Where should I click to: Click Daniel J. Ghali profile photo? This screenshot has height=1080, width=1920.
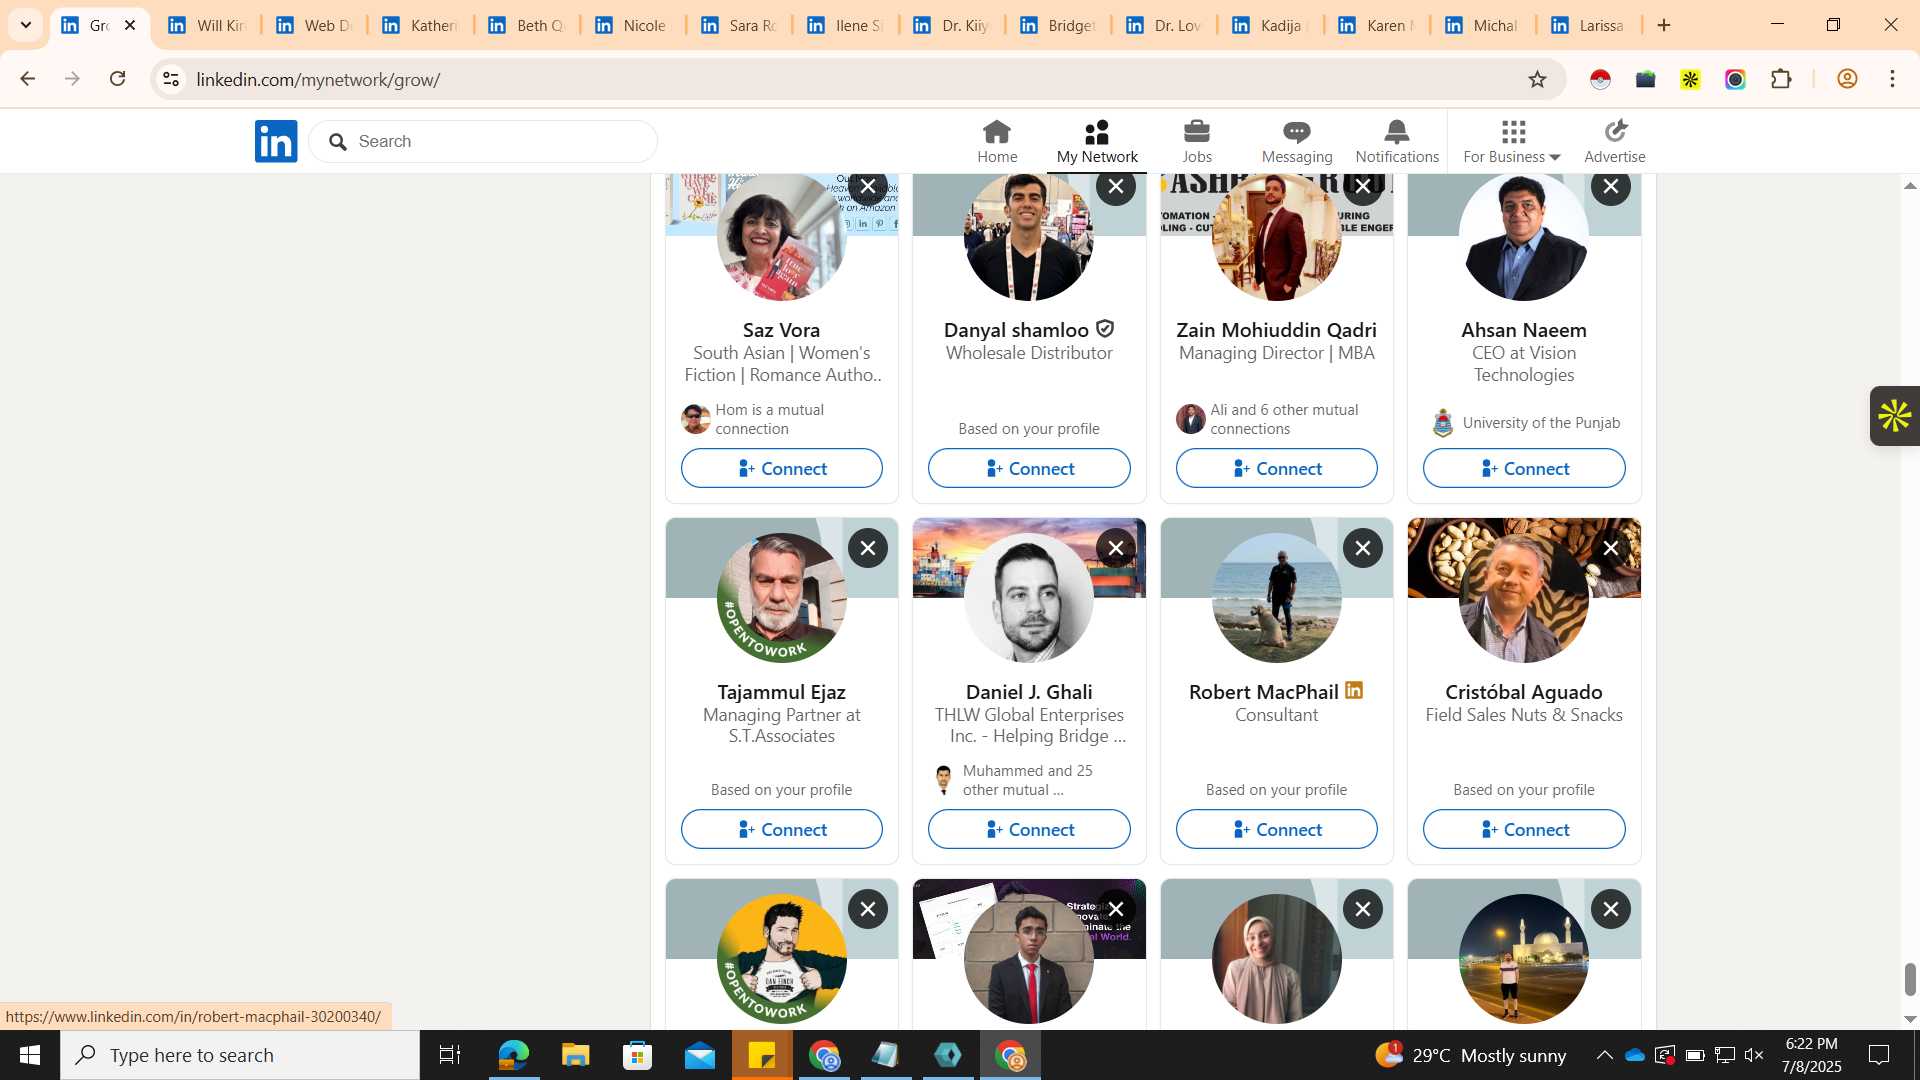[1029, 597]
